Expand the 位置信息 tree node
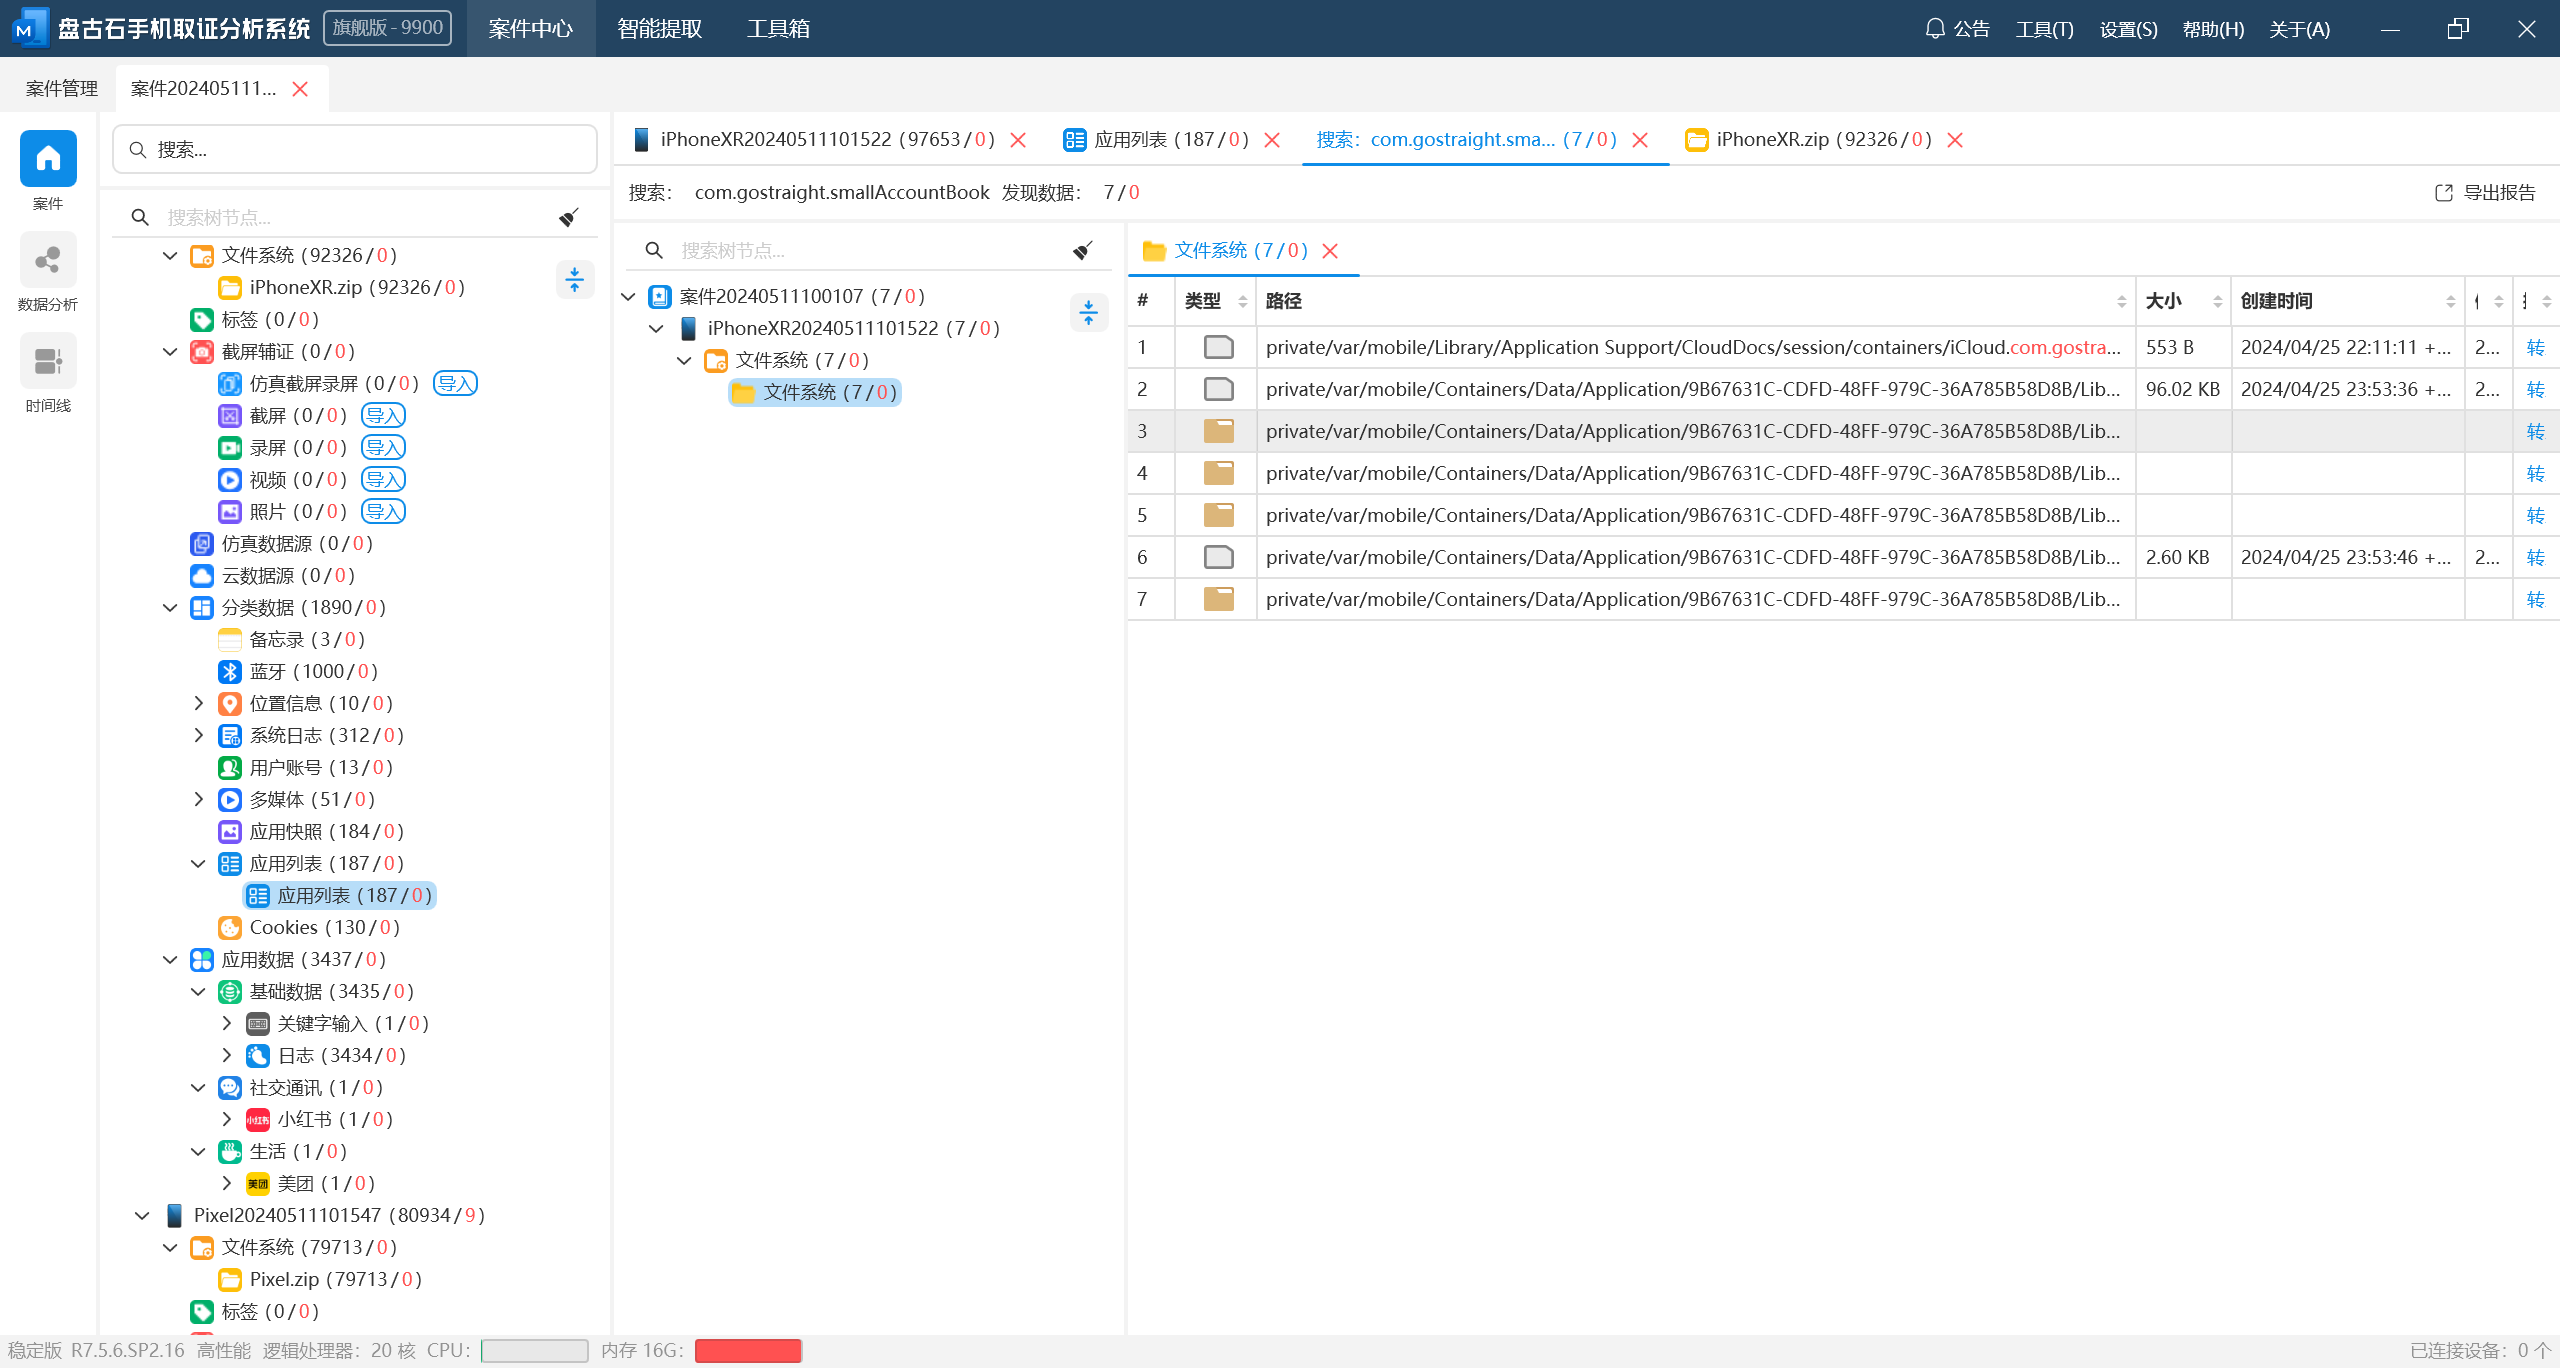Viewport: 2560px width, 1368px height. pyautogui.click(x=198, y=704)
